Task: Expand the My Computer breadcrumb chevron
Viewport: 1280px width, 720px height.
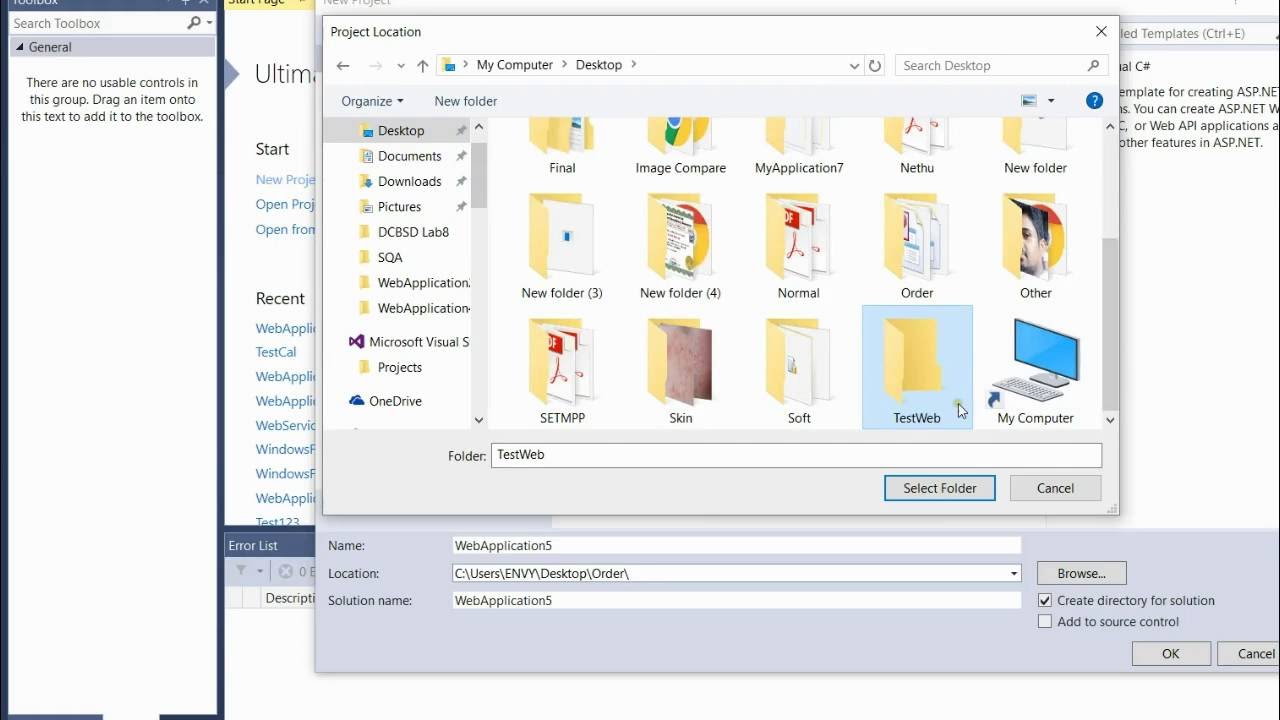Action: point(563,65)
